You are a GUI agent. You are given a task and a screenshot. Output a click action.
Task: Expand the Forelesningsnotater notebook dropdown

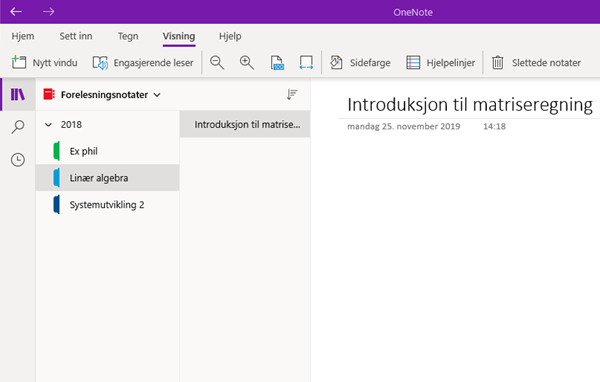click(x=157, y=95)
